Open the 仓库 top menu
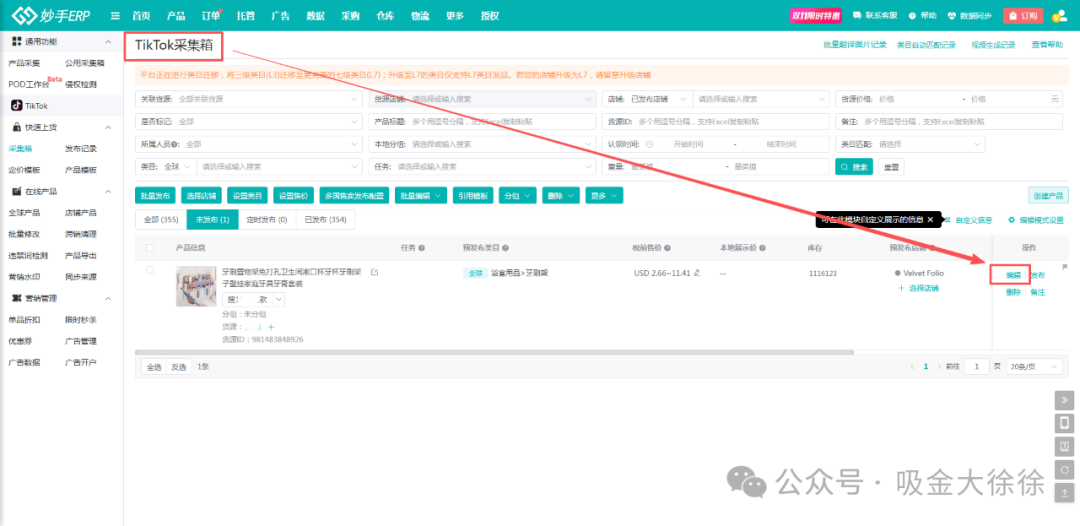The image size is (1080, 526). pos(385,16)
